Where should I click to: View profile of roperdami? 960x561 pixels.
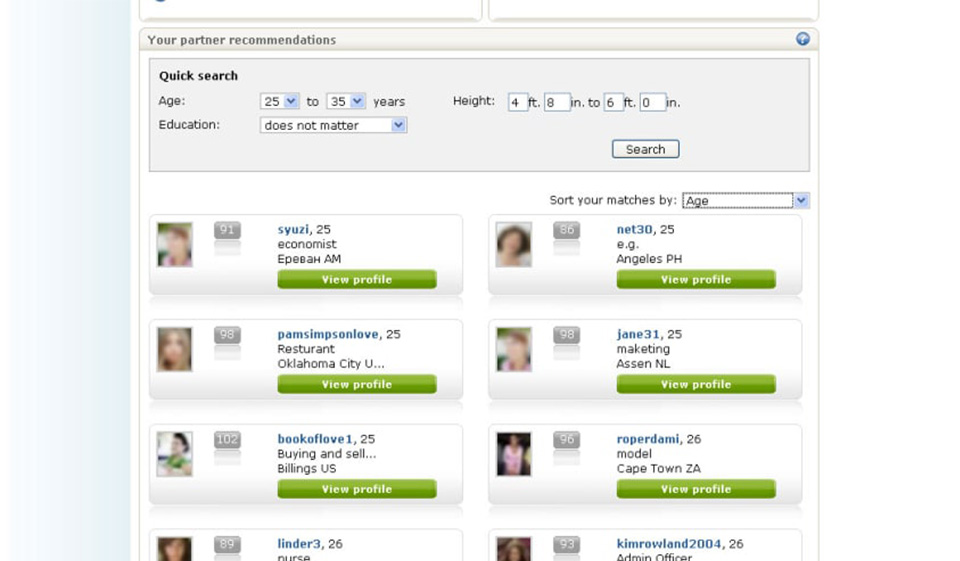[696, 489]
